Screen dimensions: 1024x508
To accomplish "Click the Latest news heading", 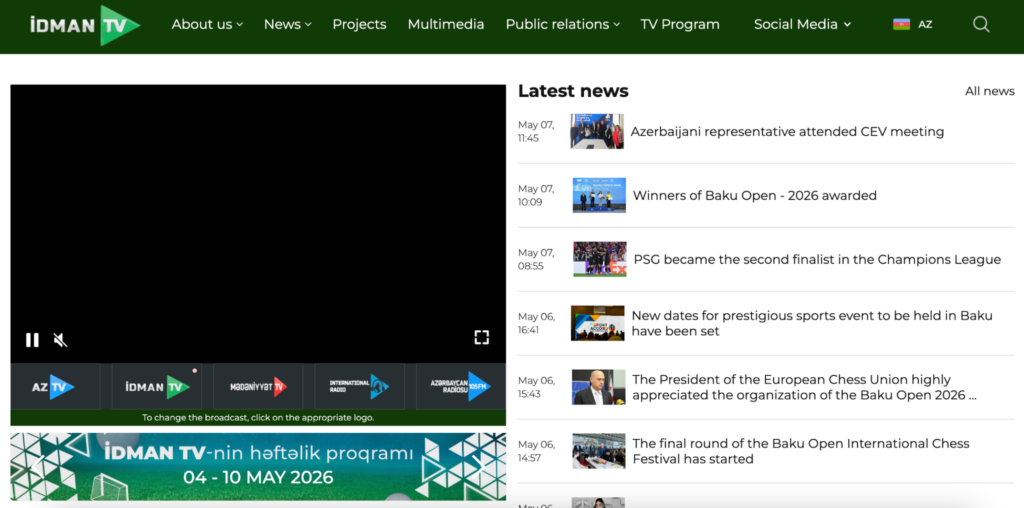I will (x=573, y=91).
